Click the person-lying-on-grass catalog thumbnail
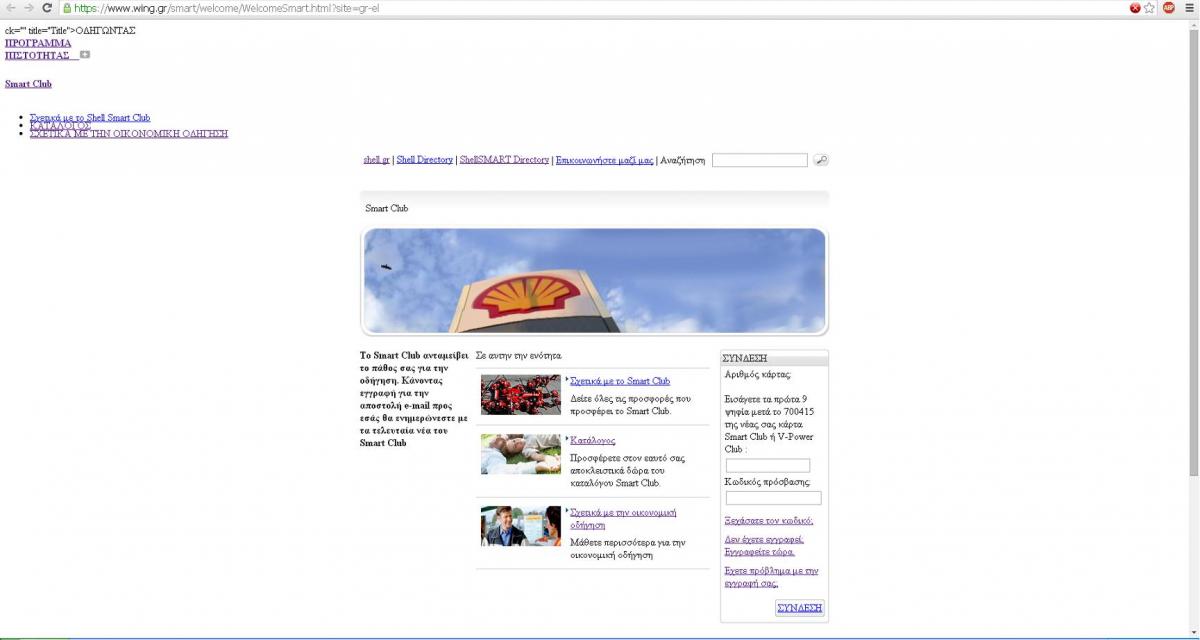Screen dimensions: 1200x640 (x=520, y=454)
